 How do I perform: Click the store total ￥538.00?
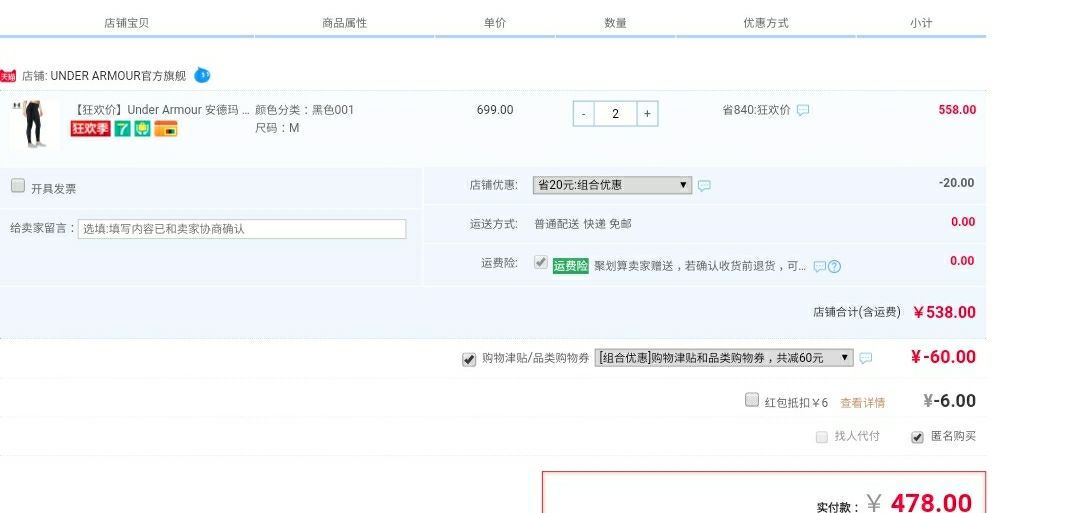point(944,313)
